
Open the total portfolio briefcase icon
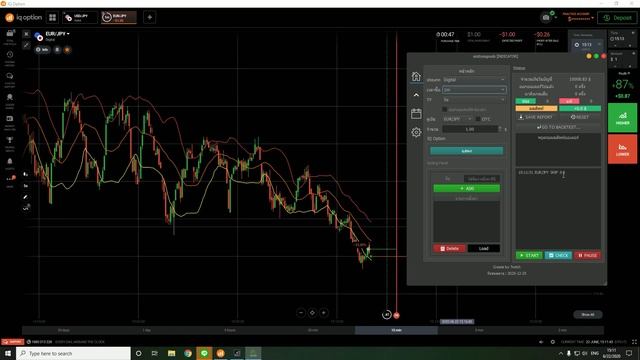(x=10, y=33)
